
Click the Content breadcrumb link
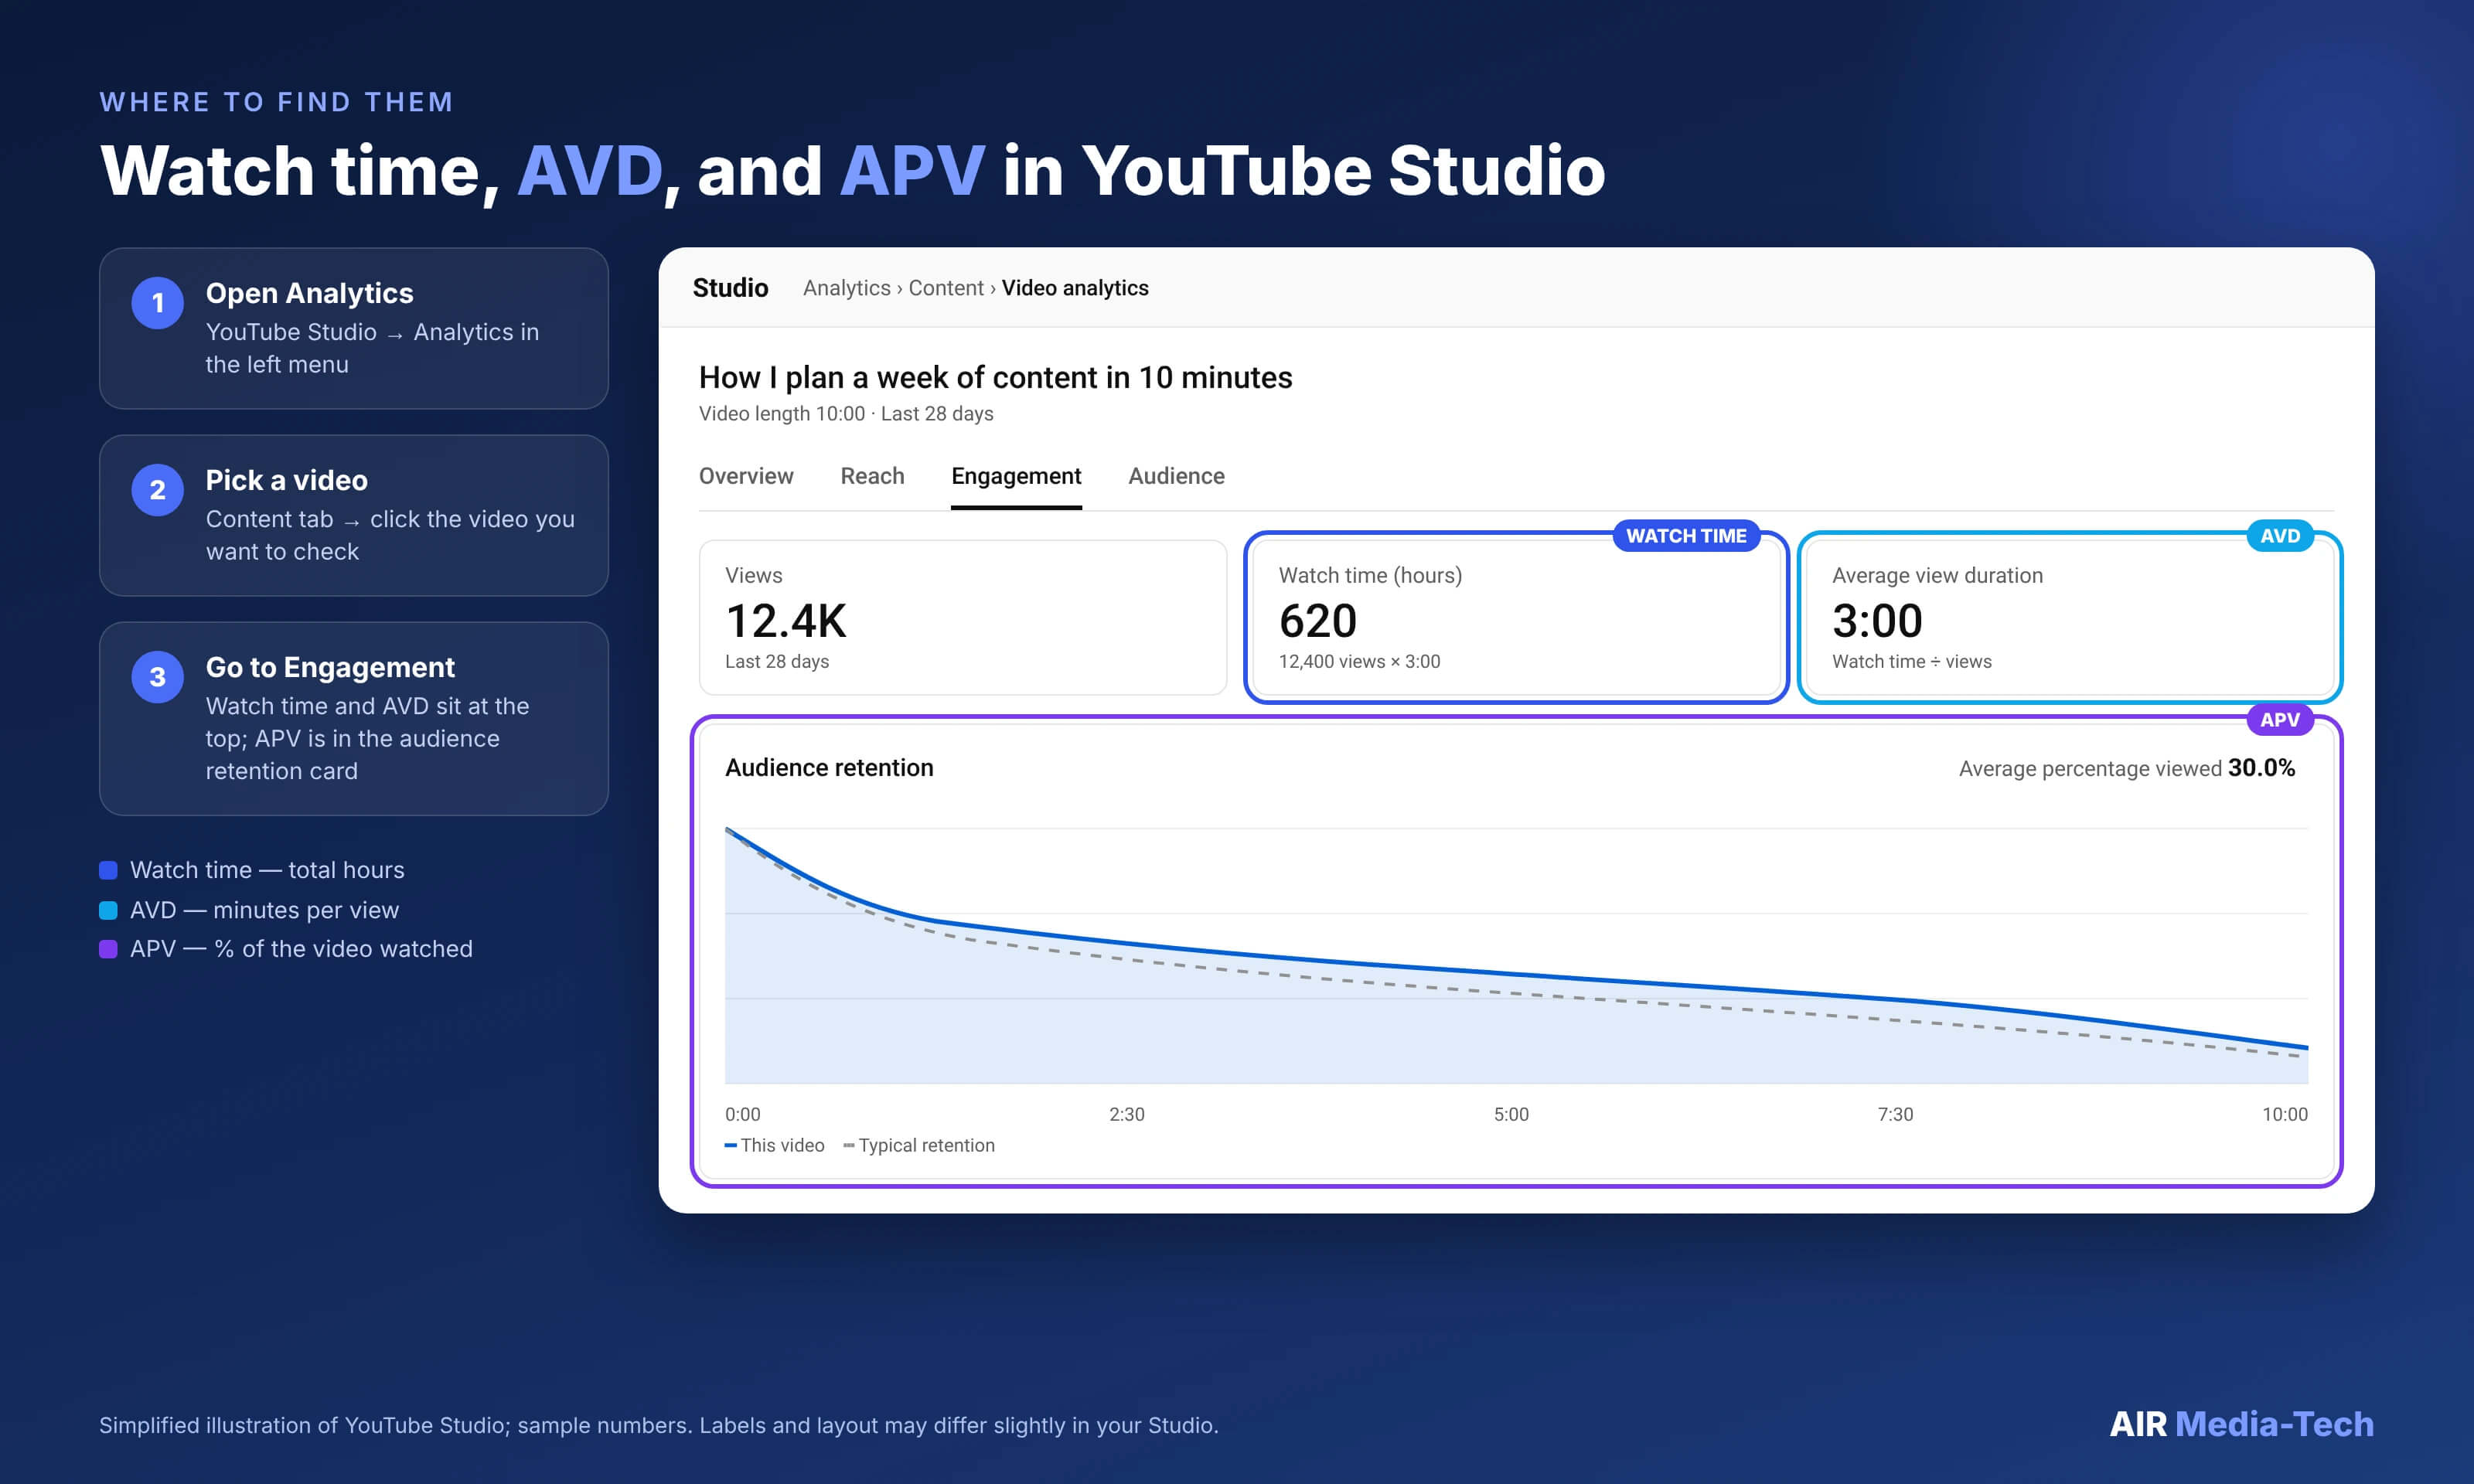[x=946, y=288]
